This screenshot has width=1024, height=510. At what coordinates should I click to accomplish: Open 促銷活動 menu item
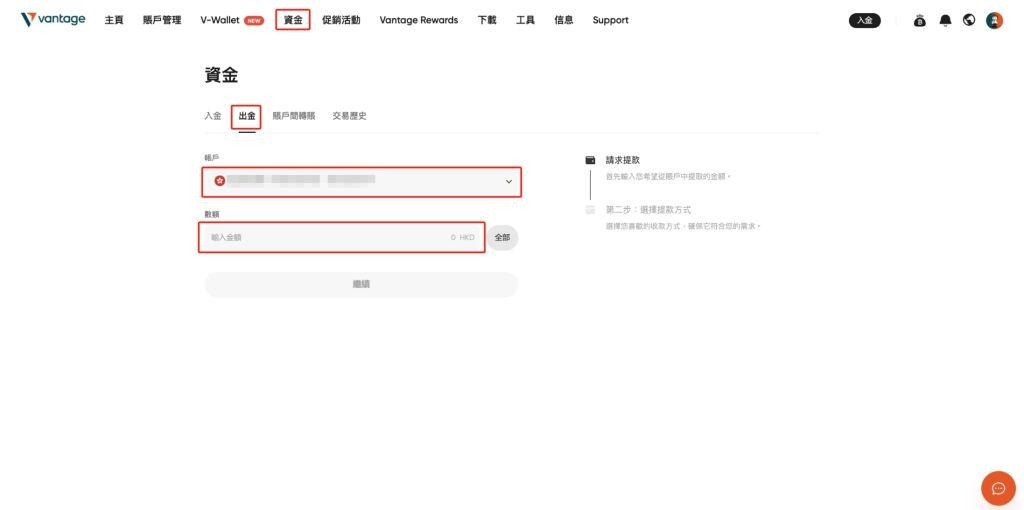(341, 20)
